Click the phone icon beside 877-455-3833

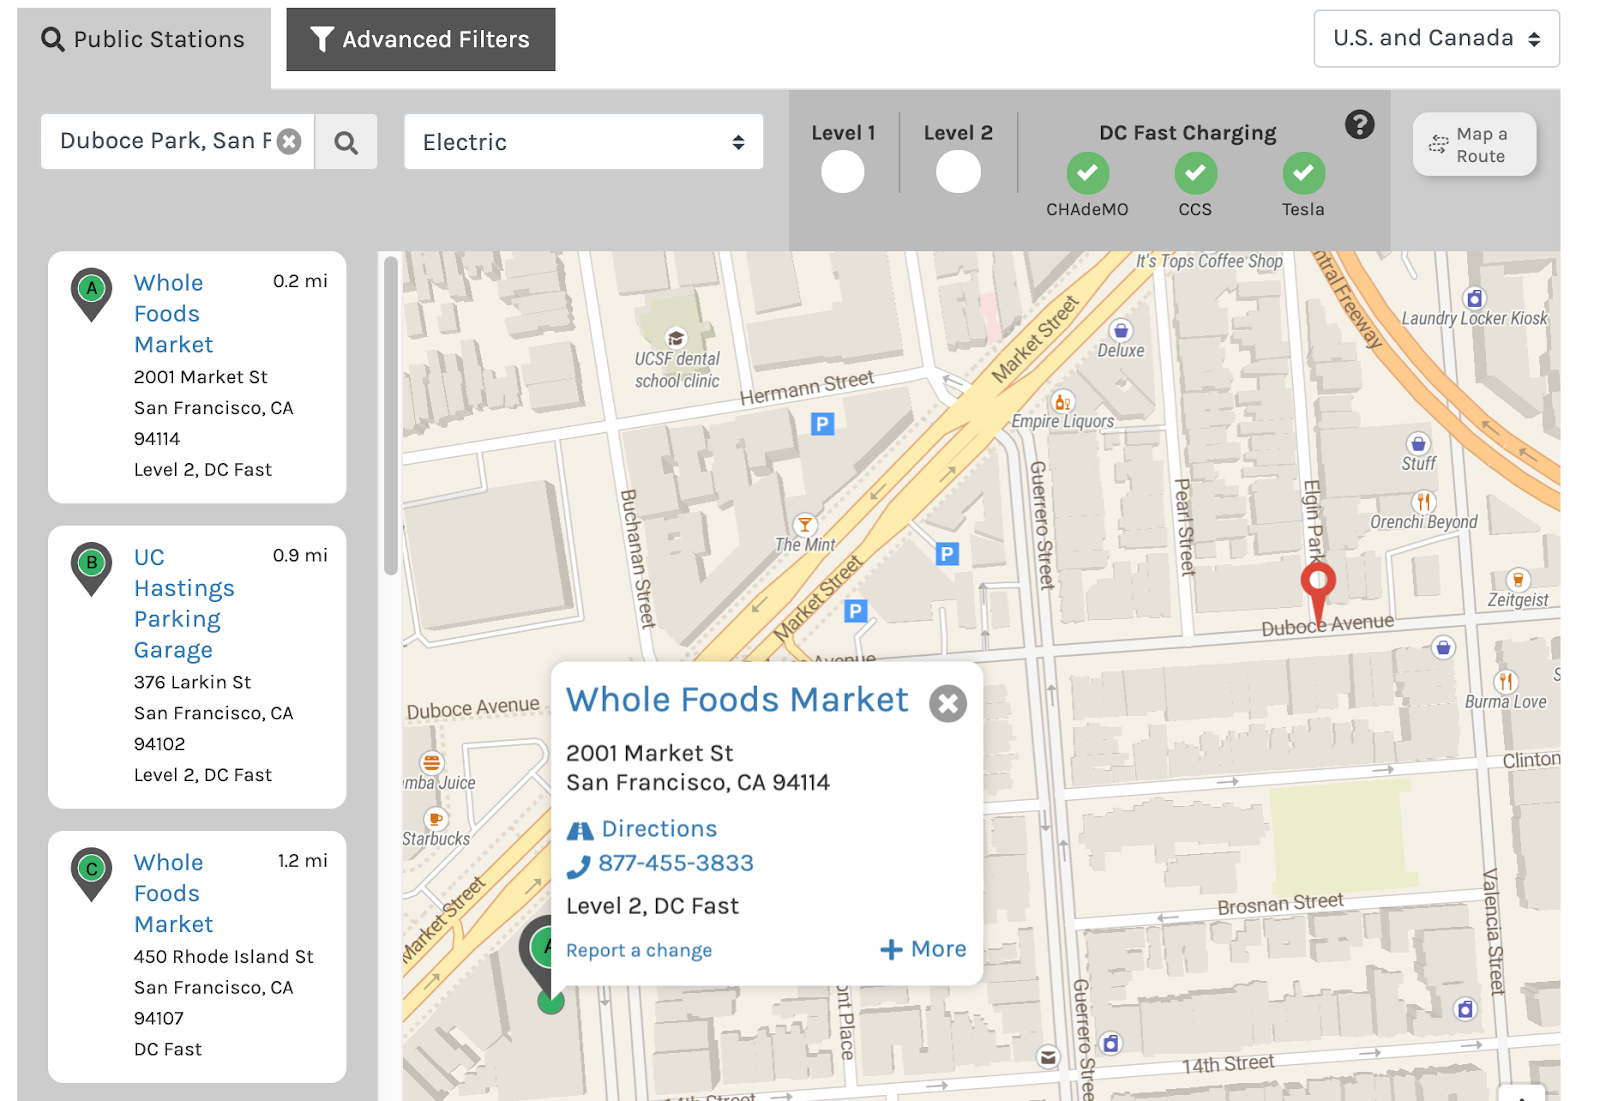coord(578,866)
